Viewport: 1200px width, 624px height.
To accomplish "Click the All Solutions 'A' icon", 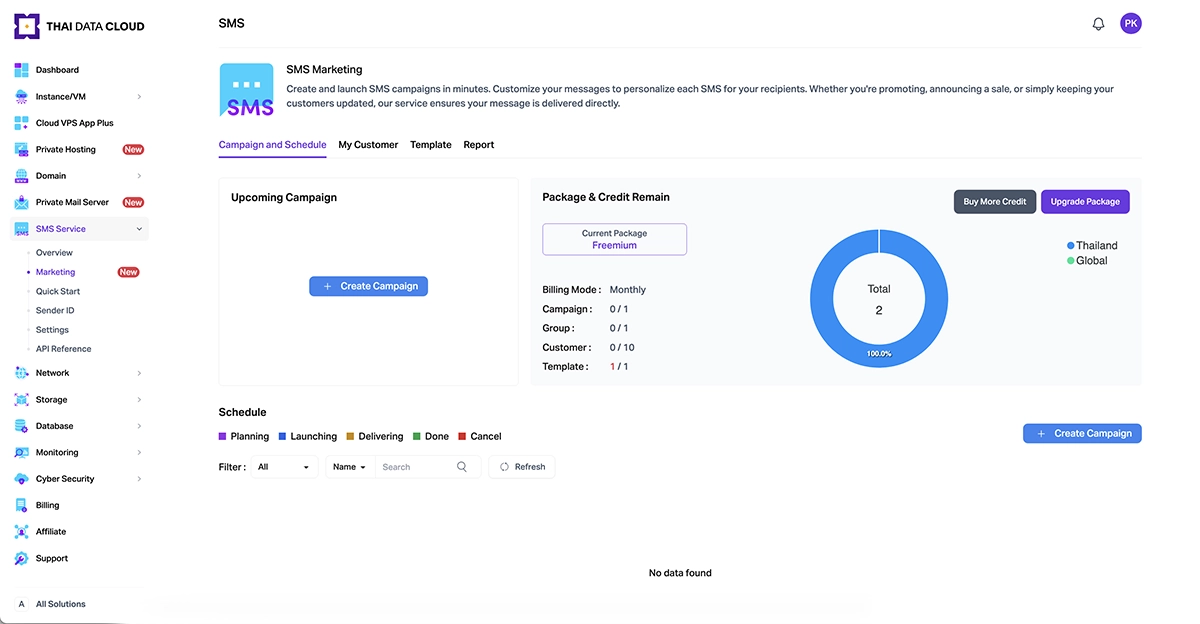I will click(21, 604).
